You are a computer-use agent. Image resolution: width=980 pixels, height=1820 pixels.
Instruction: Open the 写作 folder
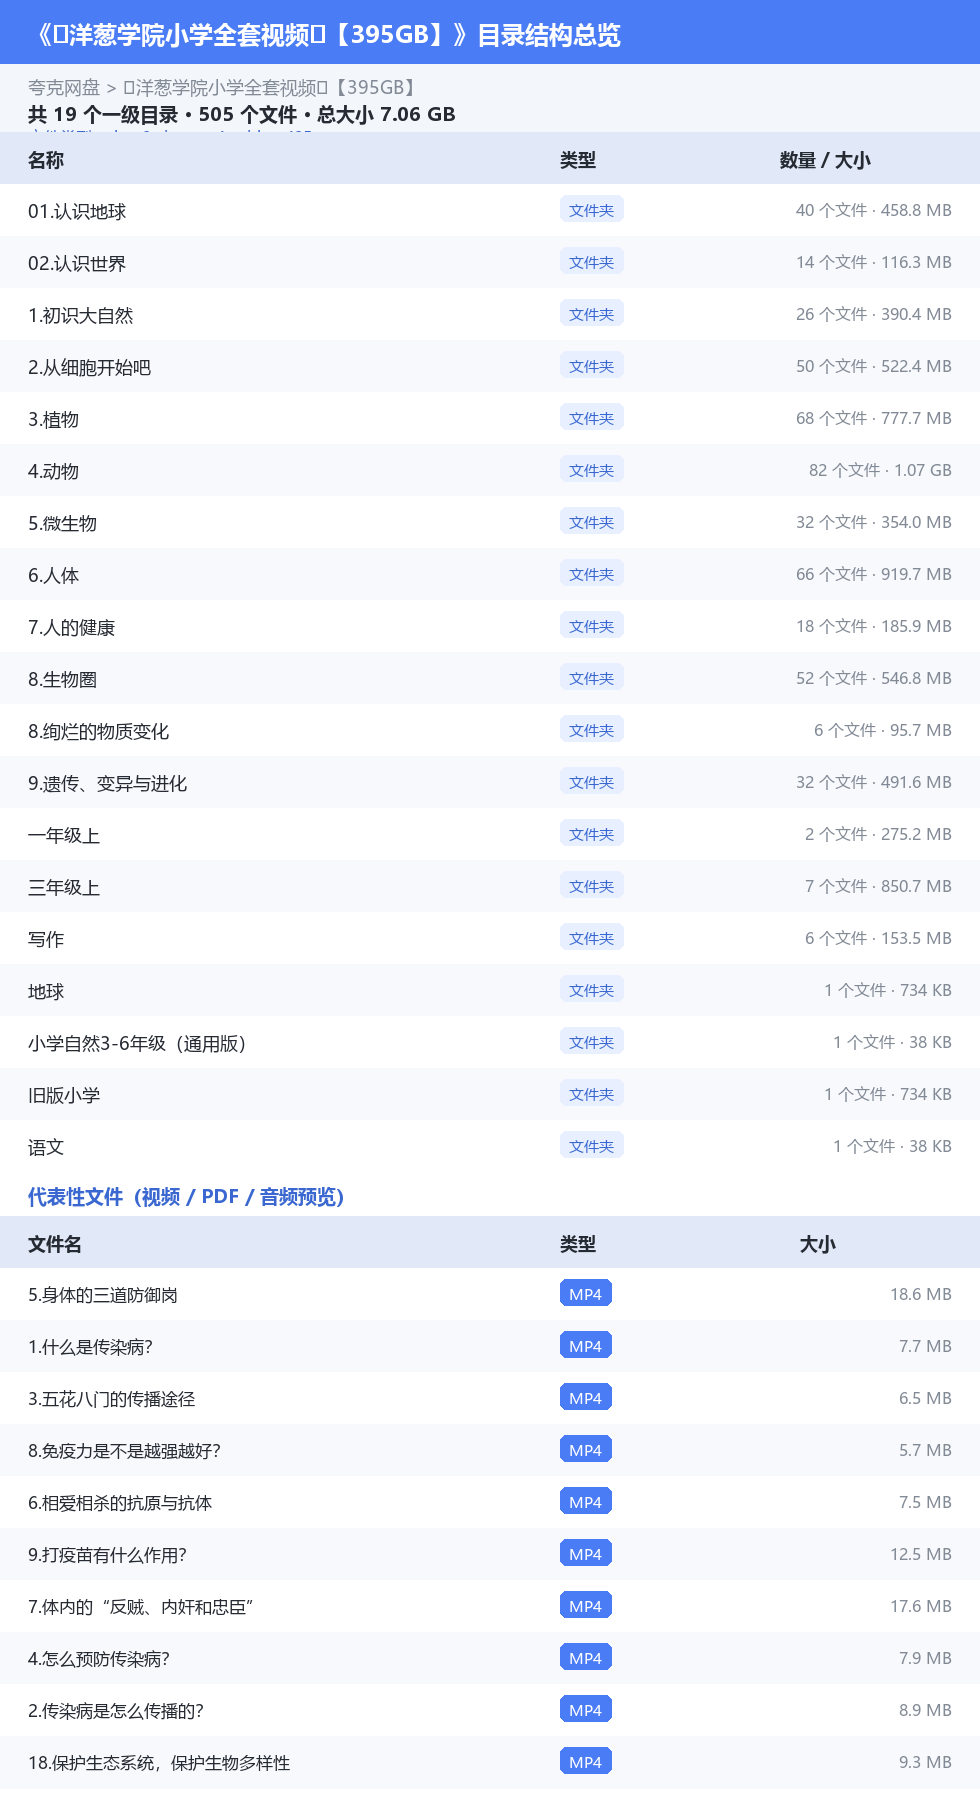pos(46,939)
